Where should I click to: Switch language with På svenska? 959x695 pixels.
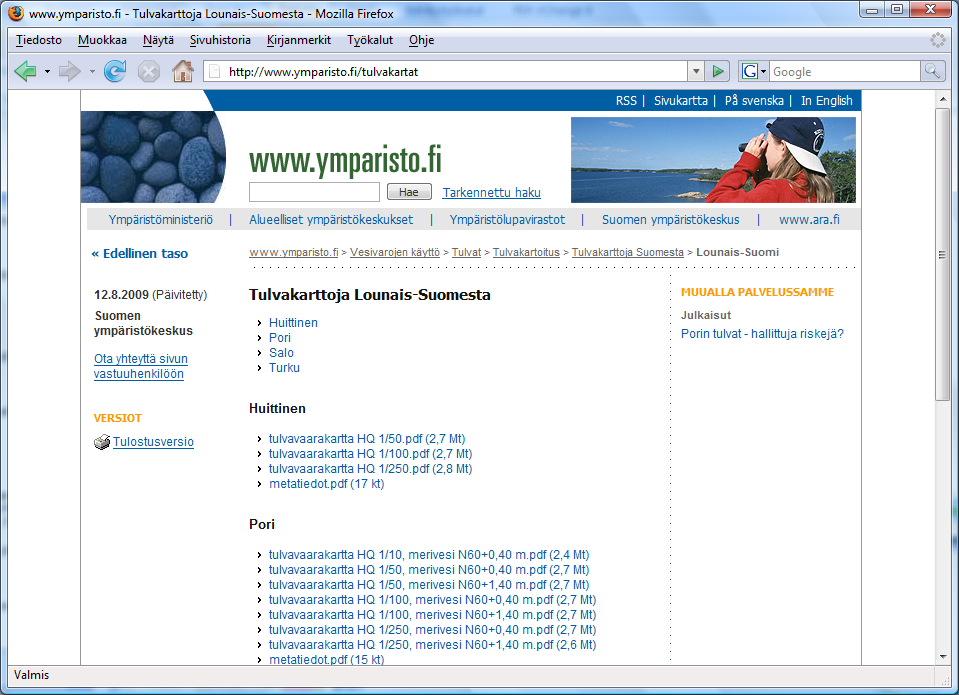click(754, 101)
